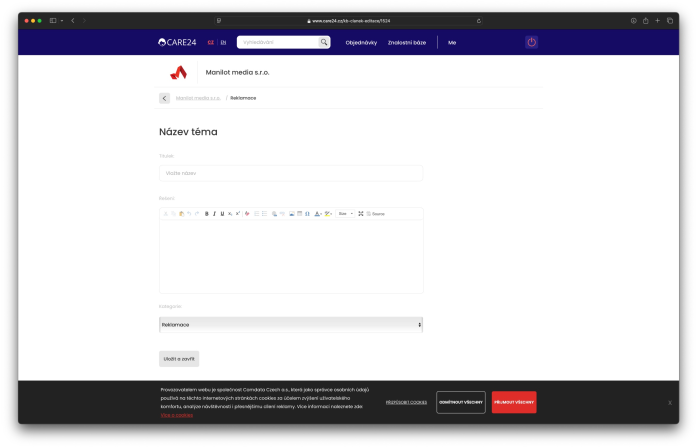The width and height of the screenshot is (697, 448).
Task: Follow the Více o cookies link
Action: 176,415
